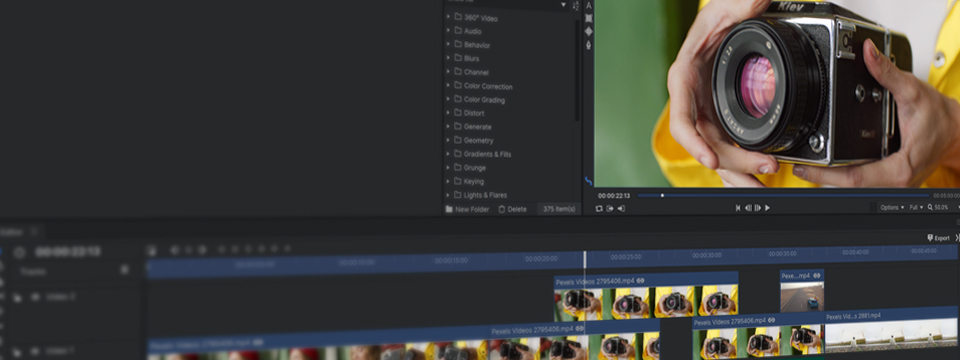Toggle loop playback in the viewer
Image resolution: width=960 pixels, height=360 pixels.
(x=599, y=209)
